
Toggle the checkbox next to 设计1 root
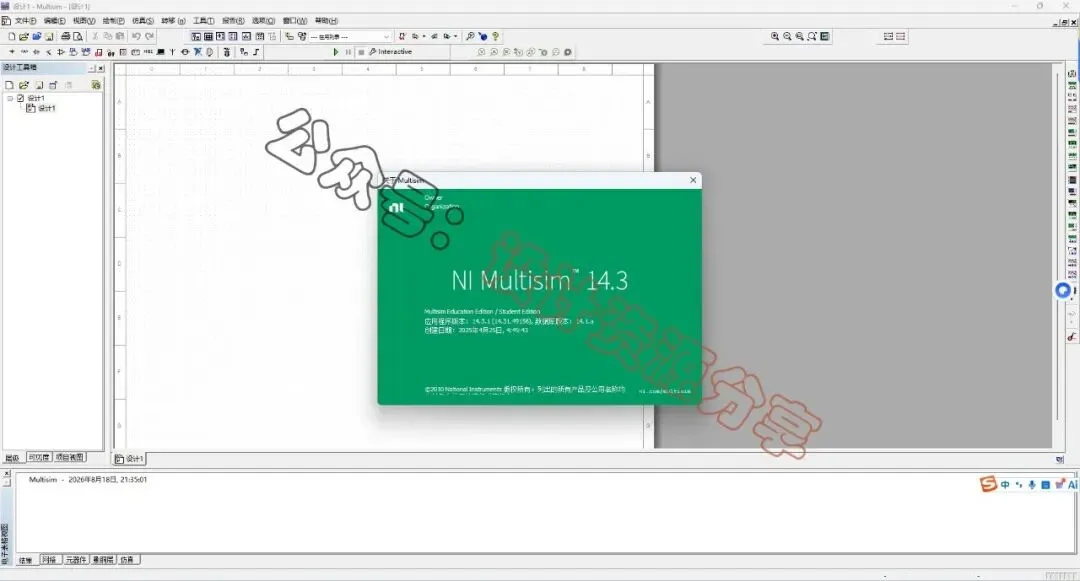pos(21,98)
